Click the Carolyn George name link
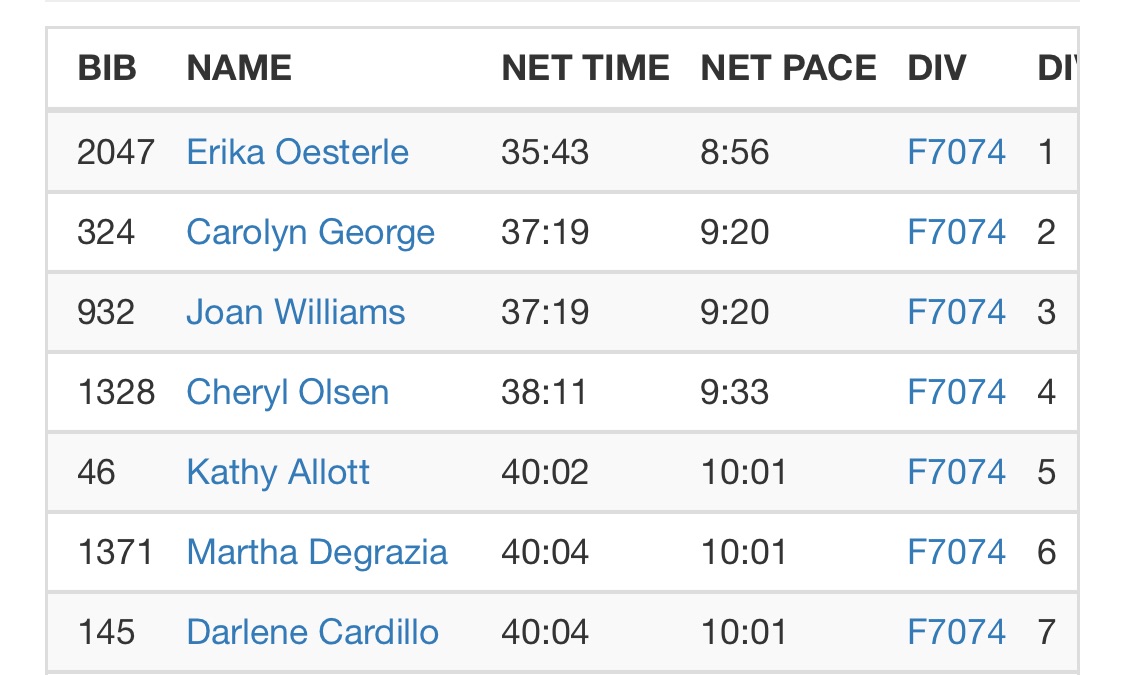 coord(310,232)
